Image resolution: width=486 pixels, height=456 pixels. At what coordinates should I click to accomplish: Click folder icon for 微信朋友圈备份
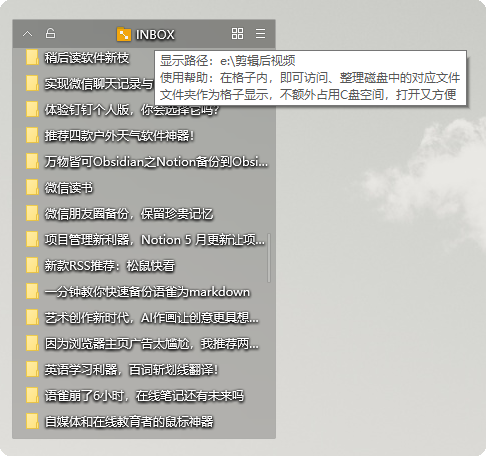pos(32,213)
